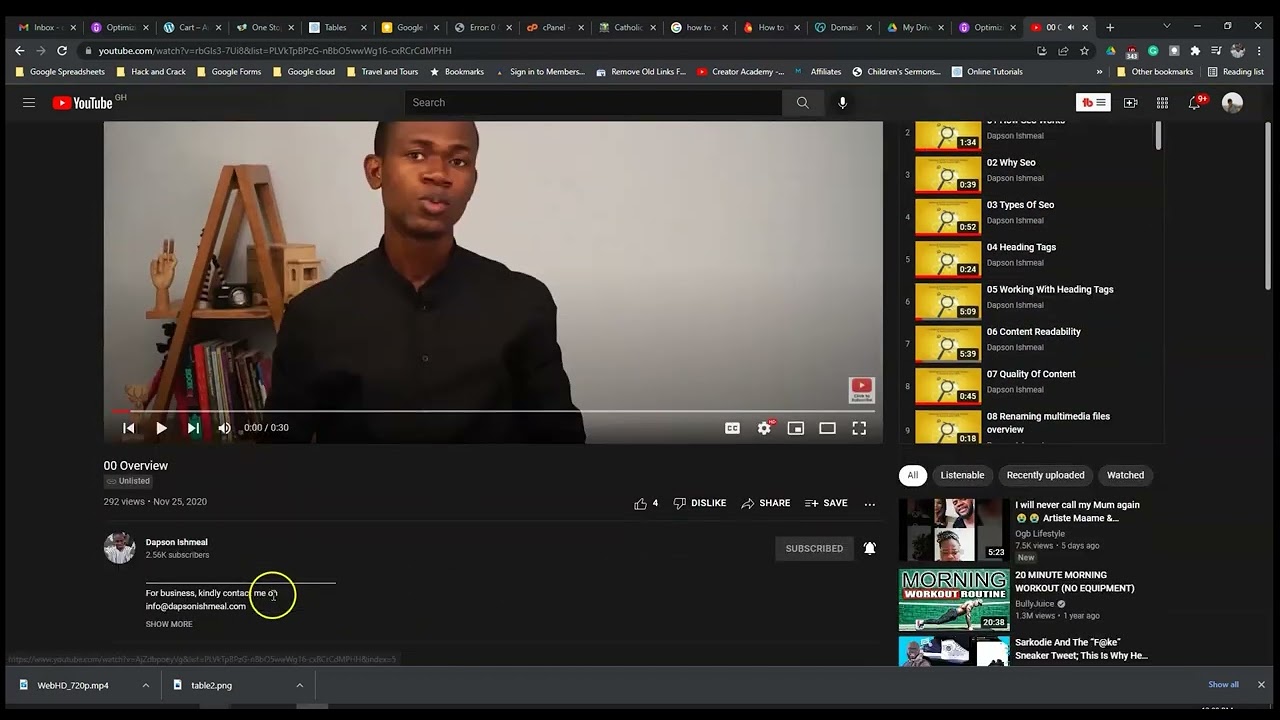Click the SHARE button
The height and width of the screenshot is (720, 1280).
pyautogui.click(x=766, y=503)
